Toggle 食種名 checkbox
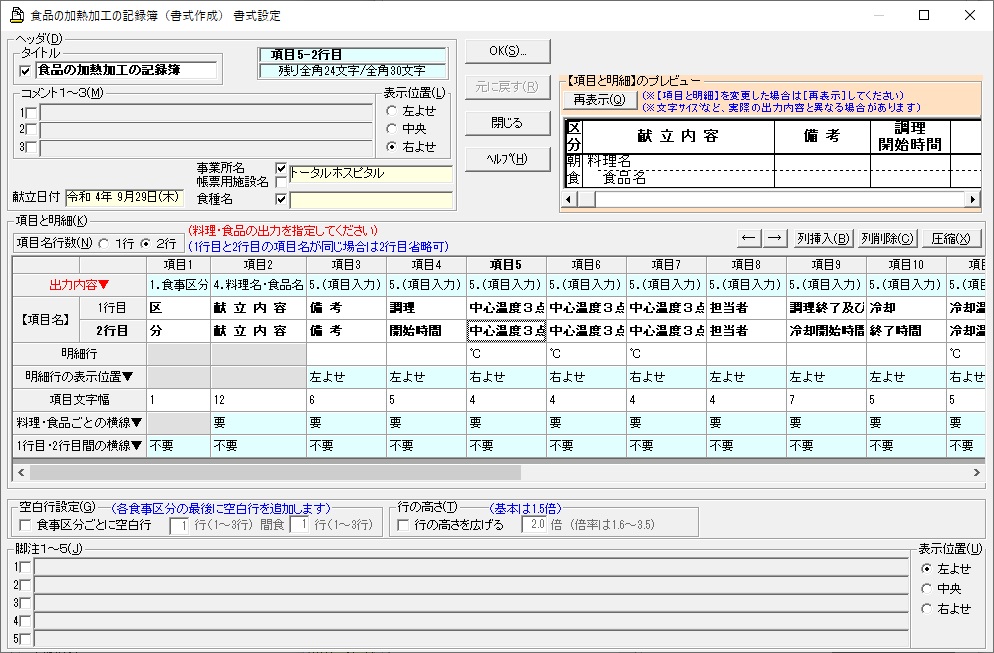 point(281,199)
